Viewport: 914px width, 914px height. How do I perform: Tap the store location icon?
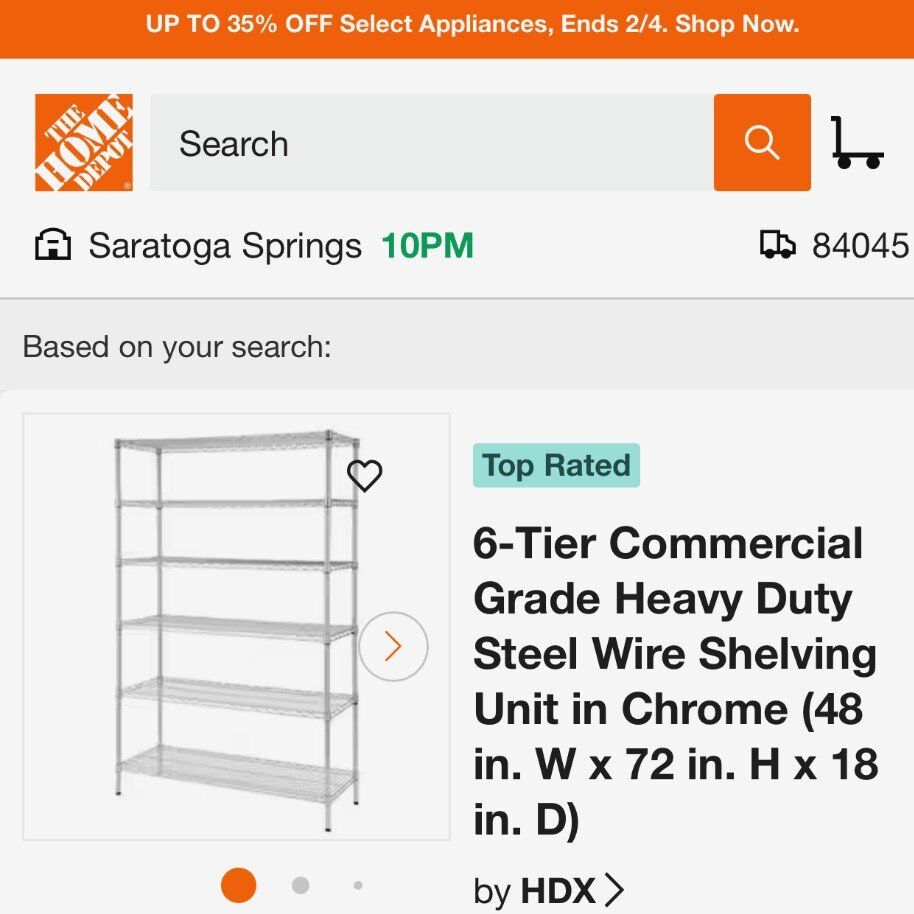(53, 245)
